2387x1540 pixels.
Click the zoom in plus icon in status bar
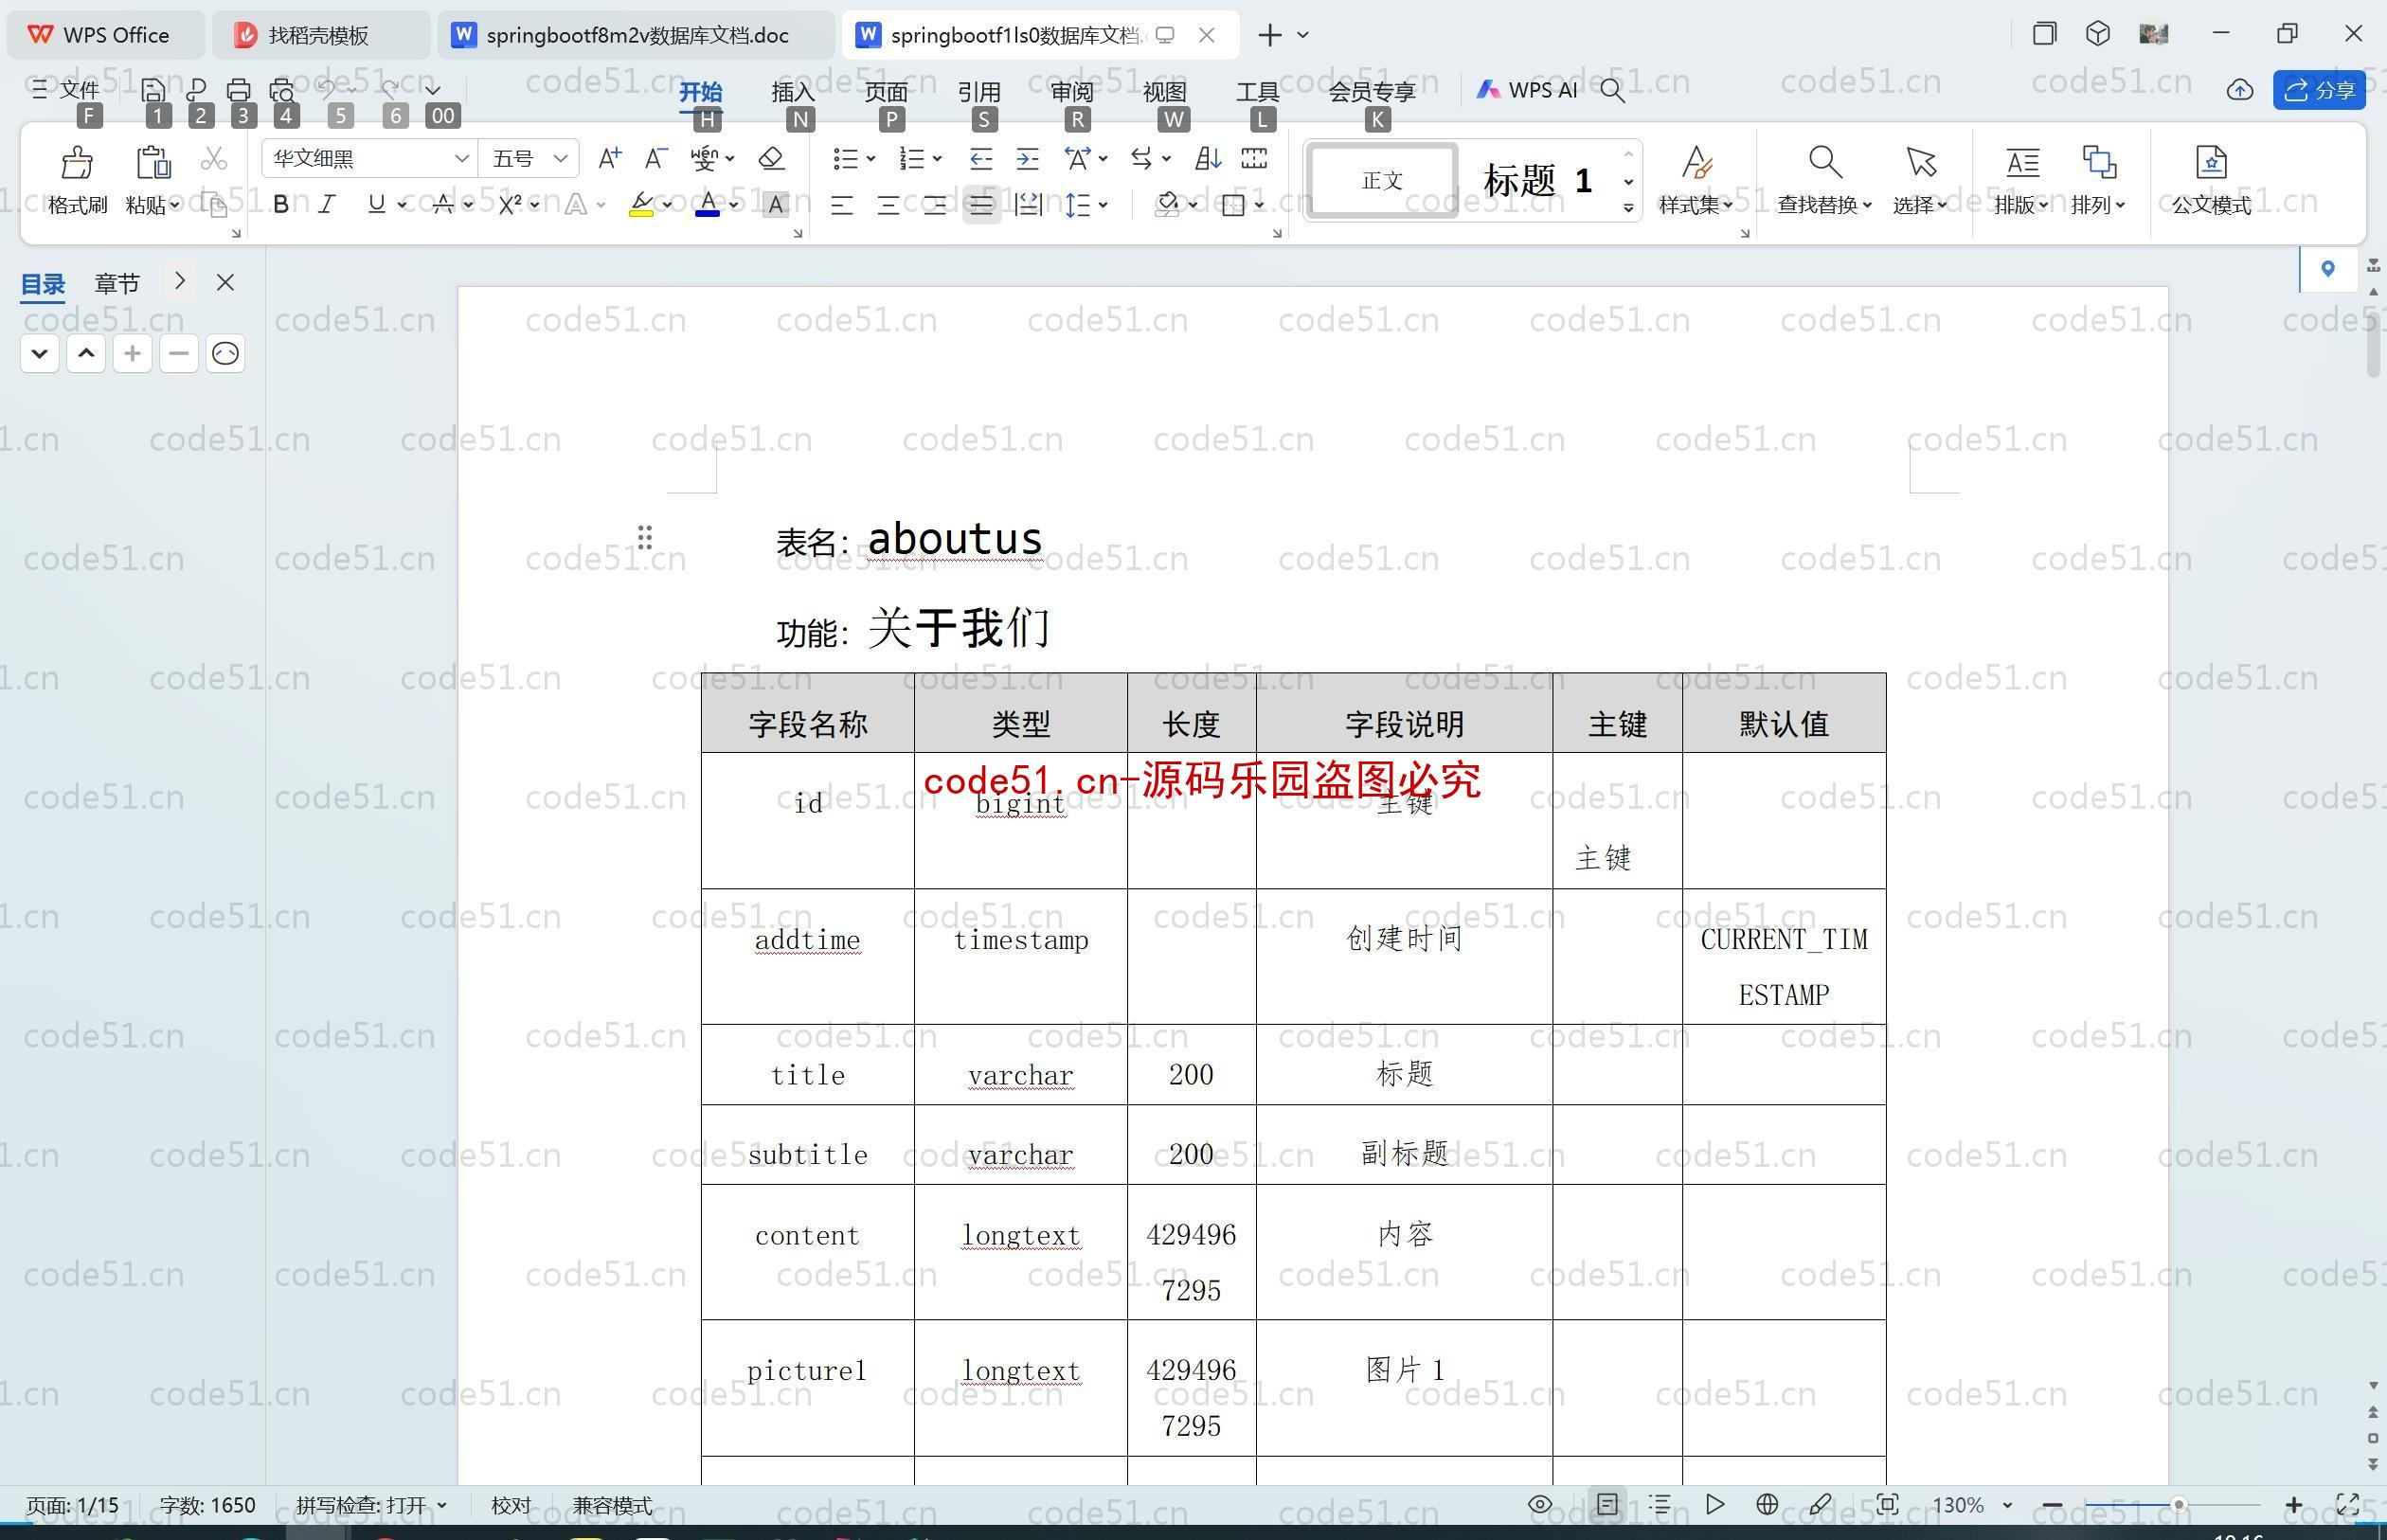2294,1504
